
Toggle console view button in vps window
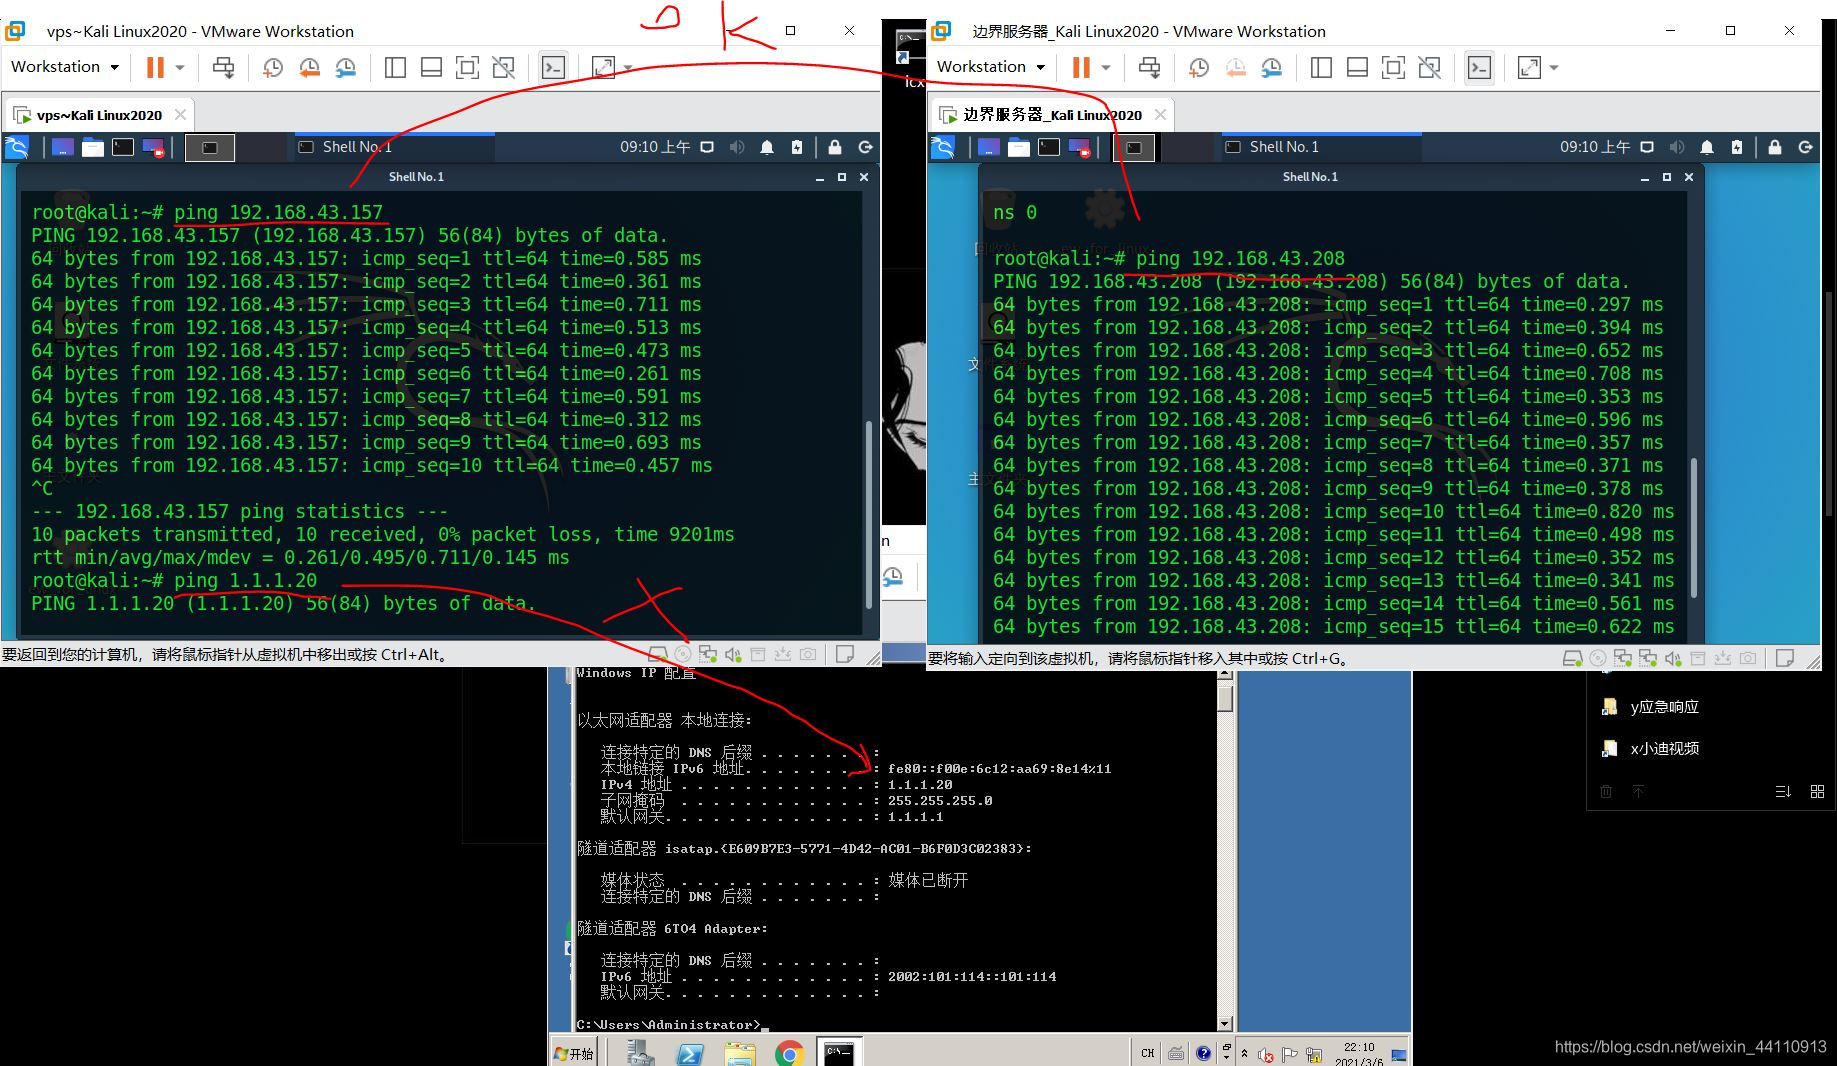(553, 67)
